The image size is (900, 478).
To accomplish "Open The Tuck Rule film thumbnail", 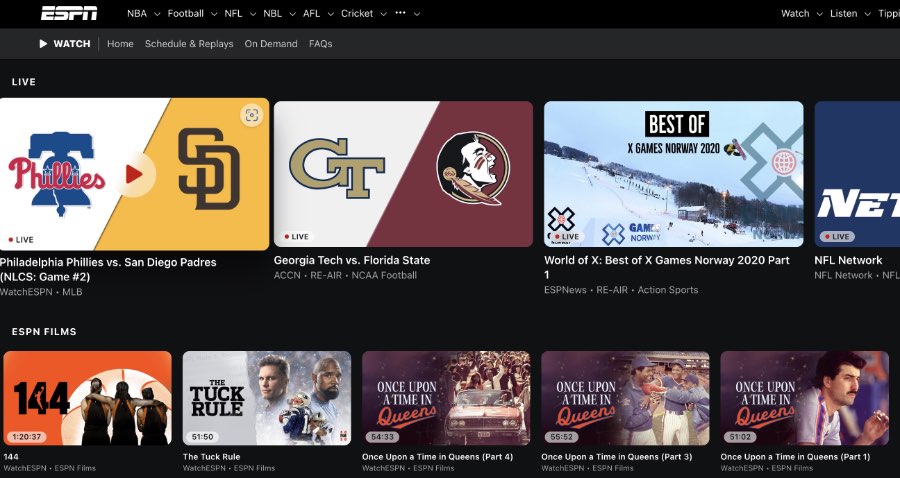I will pyautogui.click(x=267, y=398).
